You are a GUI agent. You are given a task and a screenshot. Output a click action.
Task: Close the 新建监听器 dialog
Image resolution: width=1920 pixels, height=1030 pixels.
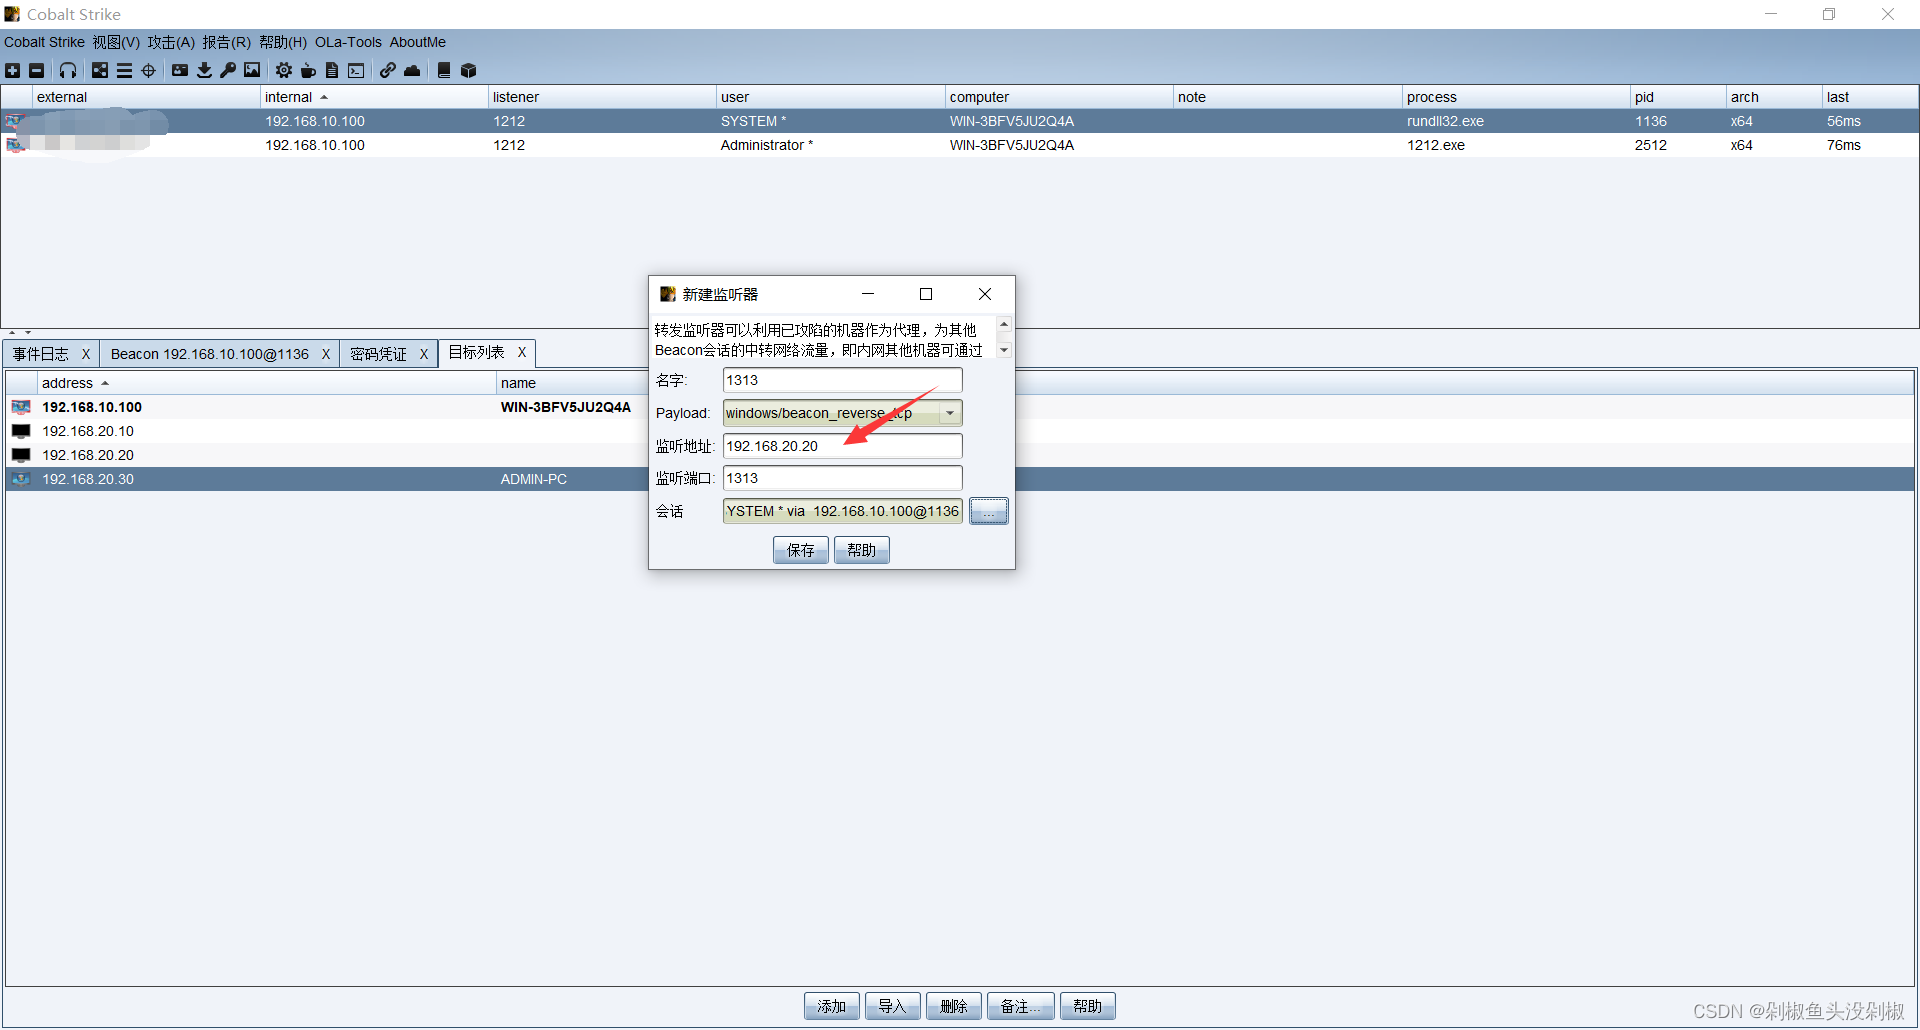pyautogui.click(x=985, y=294)
